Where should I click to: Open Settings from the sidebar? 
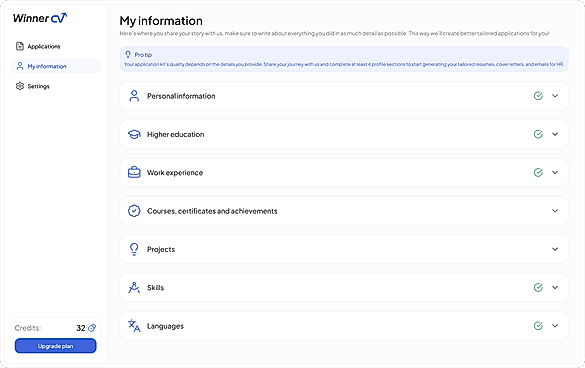click(55, 86)
